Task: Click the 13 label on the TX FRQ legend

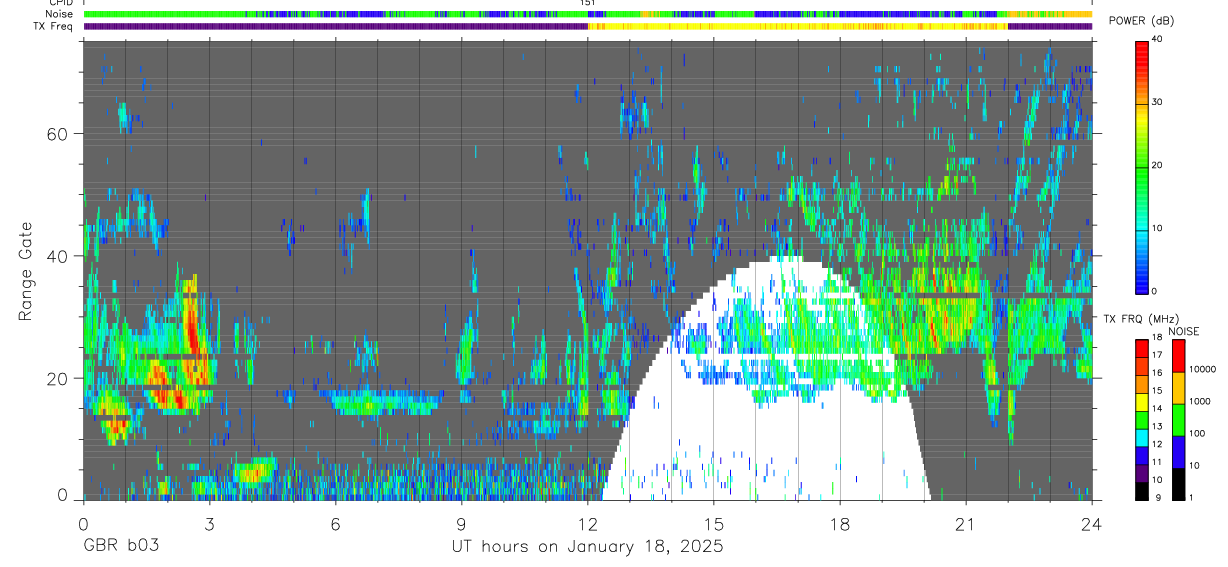Action: [x=1157, y=426]
